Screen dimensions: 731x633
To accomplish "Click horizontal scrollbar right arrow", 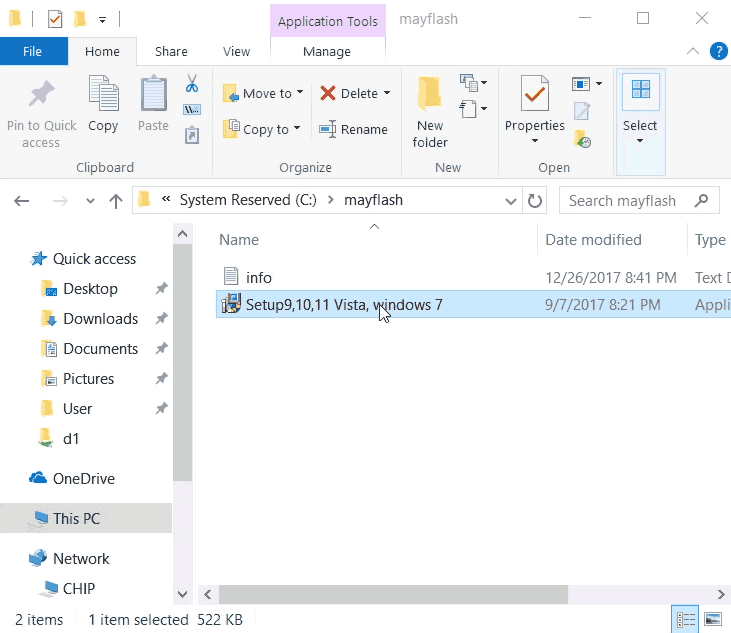I will (x=721, y=595).
